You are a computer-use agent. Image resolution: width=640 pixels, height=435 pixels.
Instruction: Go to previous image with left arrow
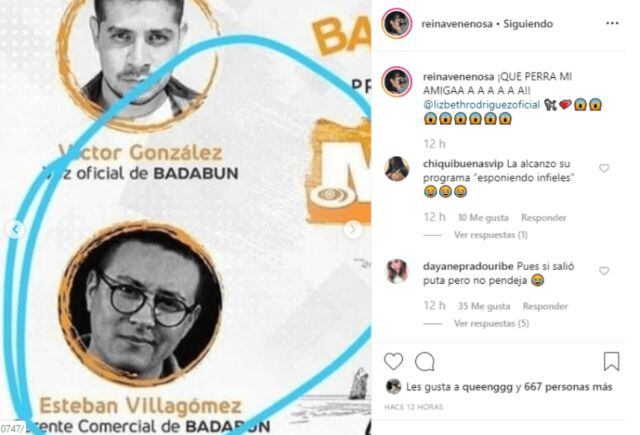(15, 230)
